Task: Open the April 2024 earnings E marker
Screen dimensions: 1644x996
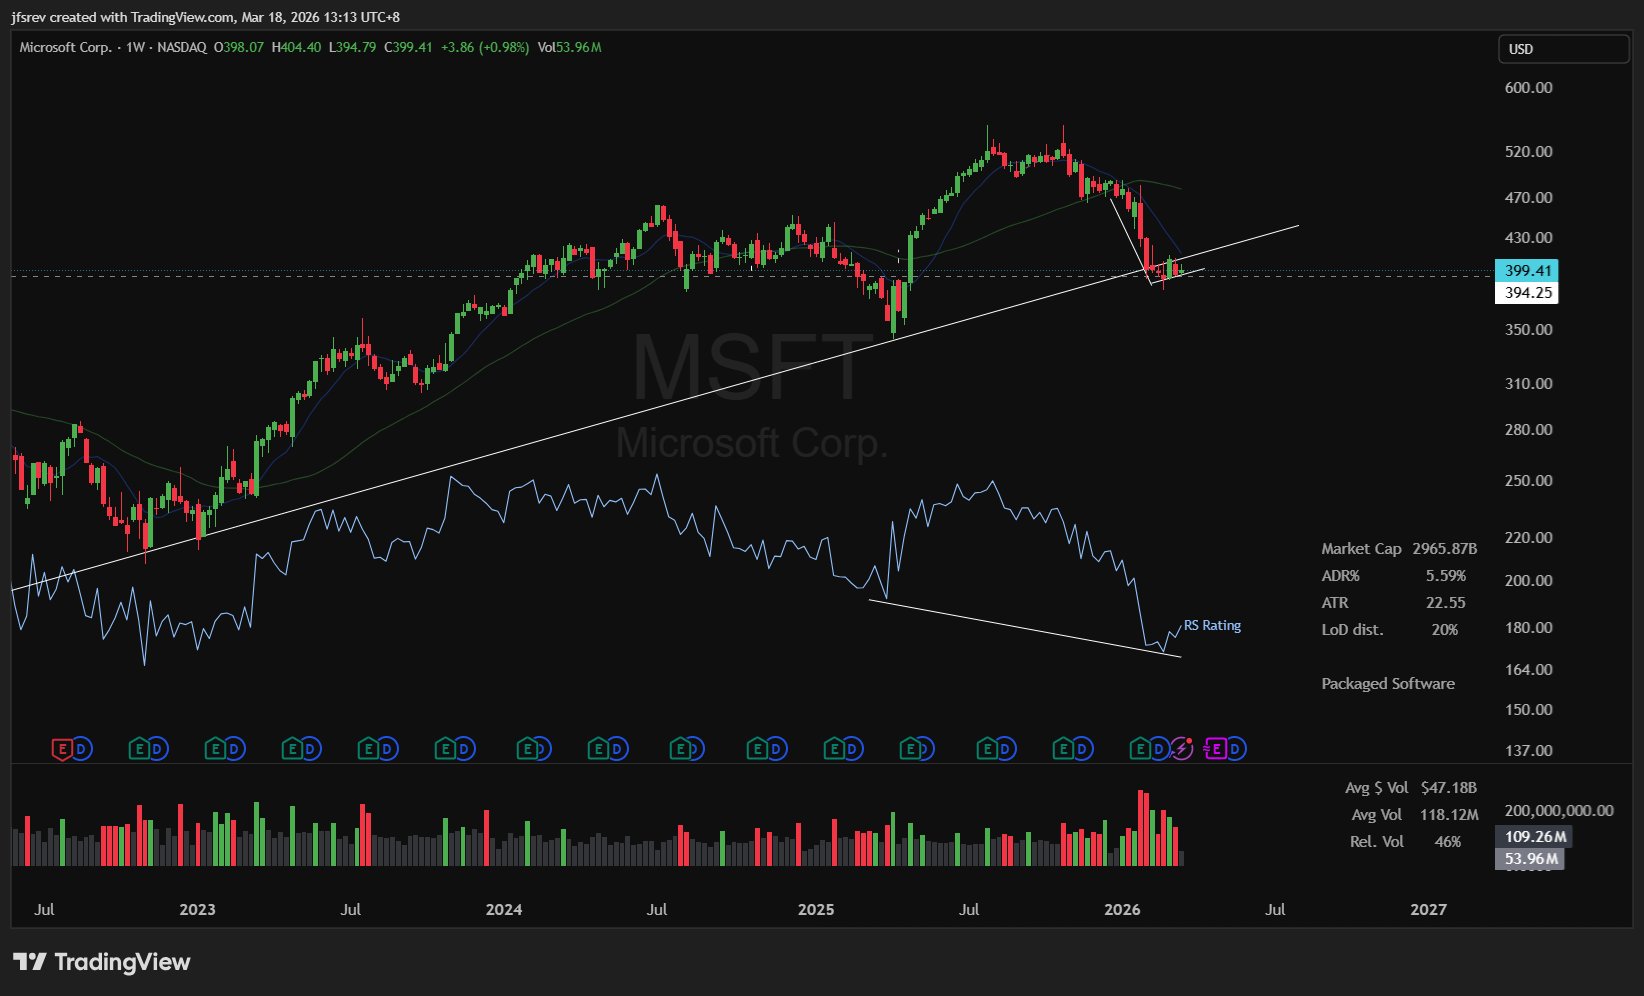Action: [598, 748]
